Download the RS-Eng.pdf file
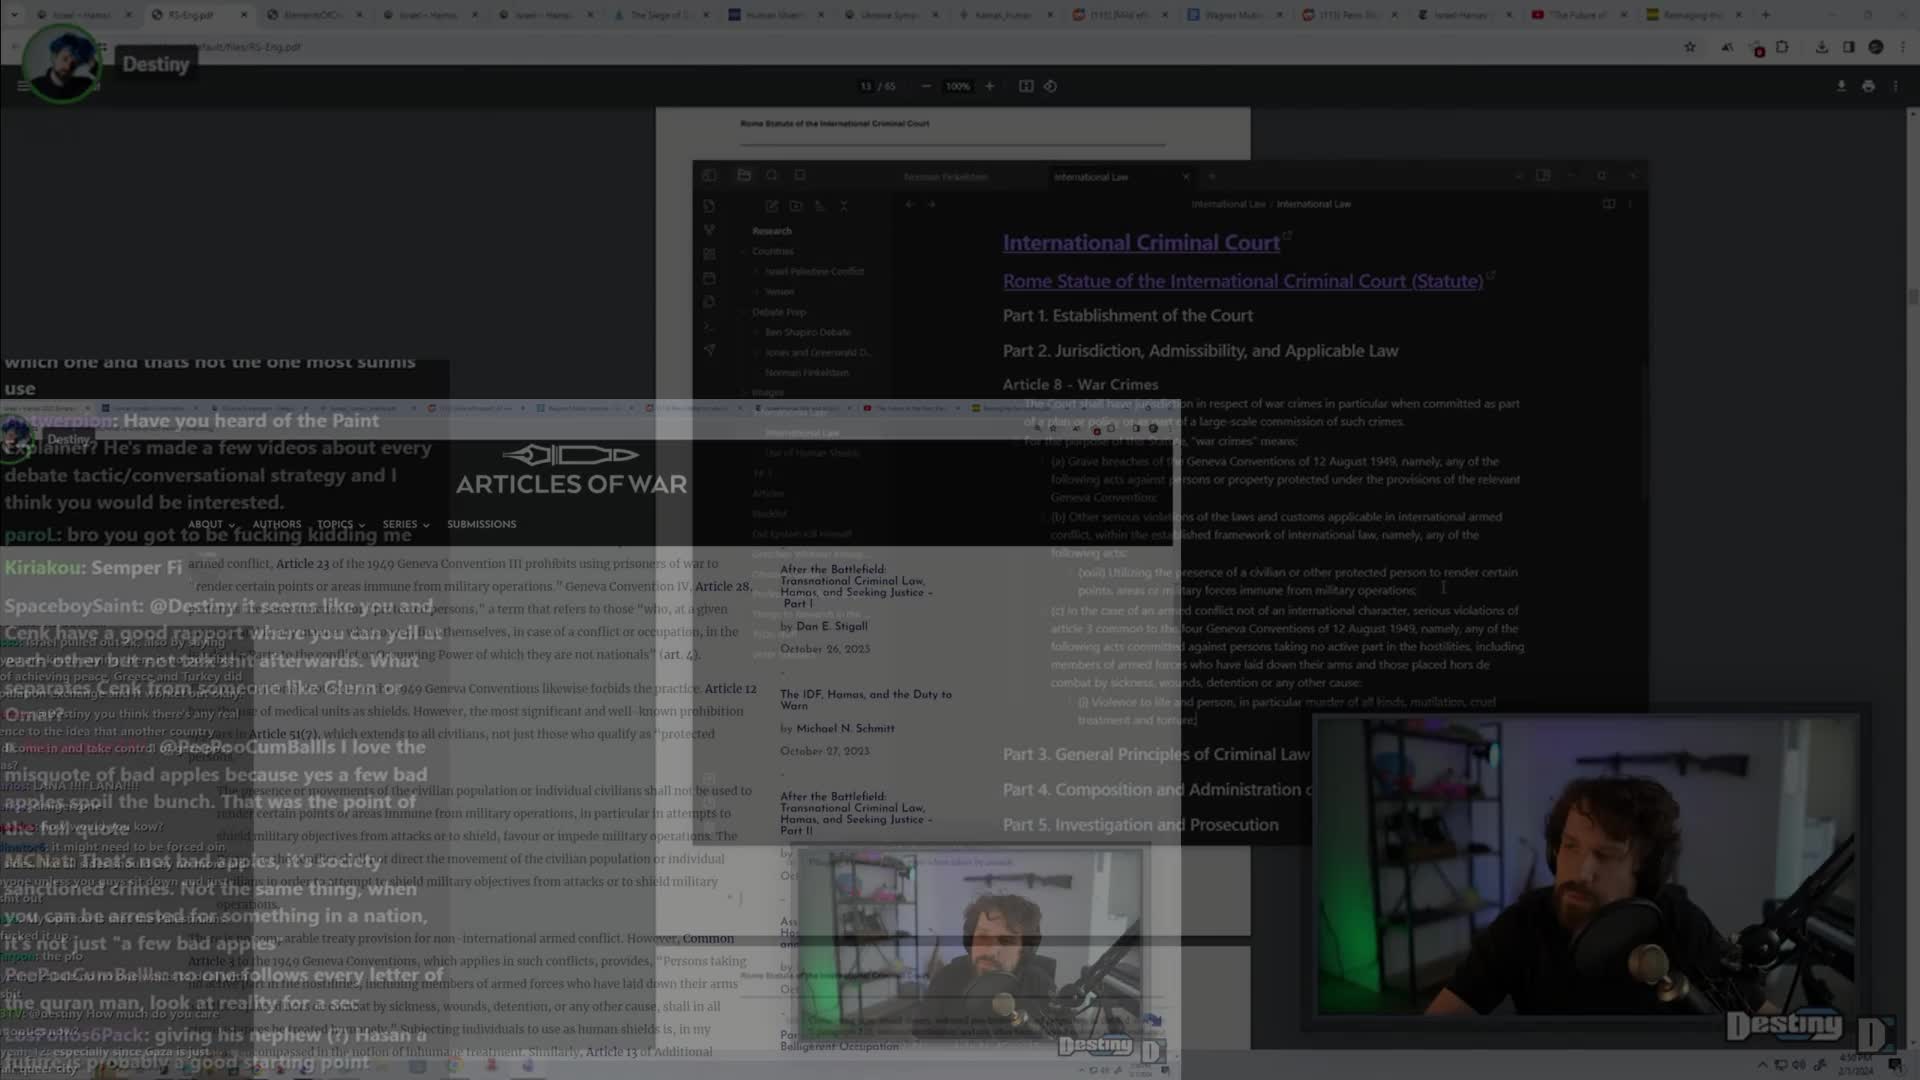 pyautogui.click(x=1841, y=86)
